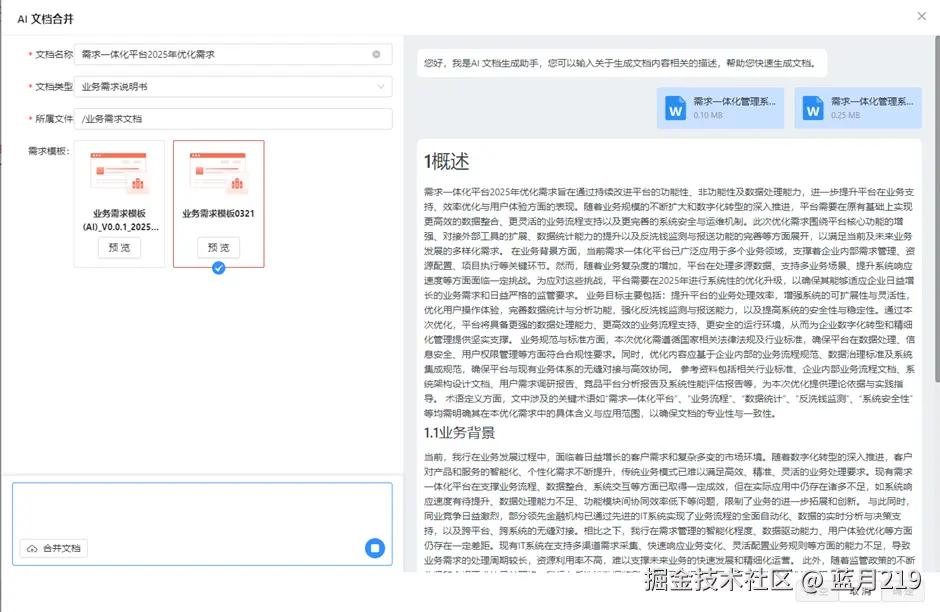The width and height of the screenshot is (940, 612).
Task: Open the 0.25 MB Word attachment
Action: (x=858, y=108)
